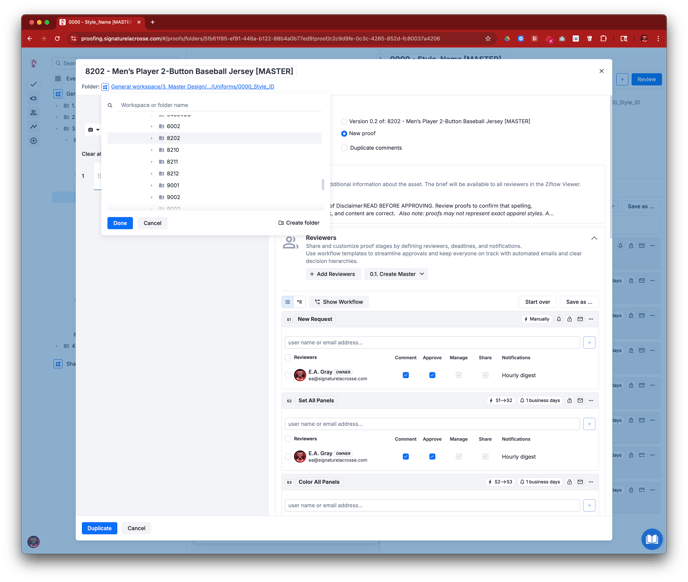Click the plus button beside the New Request email field
This screenshot has width=688, height=582.
click(x=589, y=342)
